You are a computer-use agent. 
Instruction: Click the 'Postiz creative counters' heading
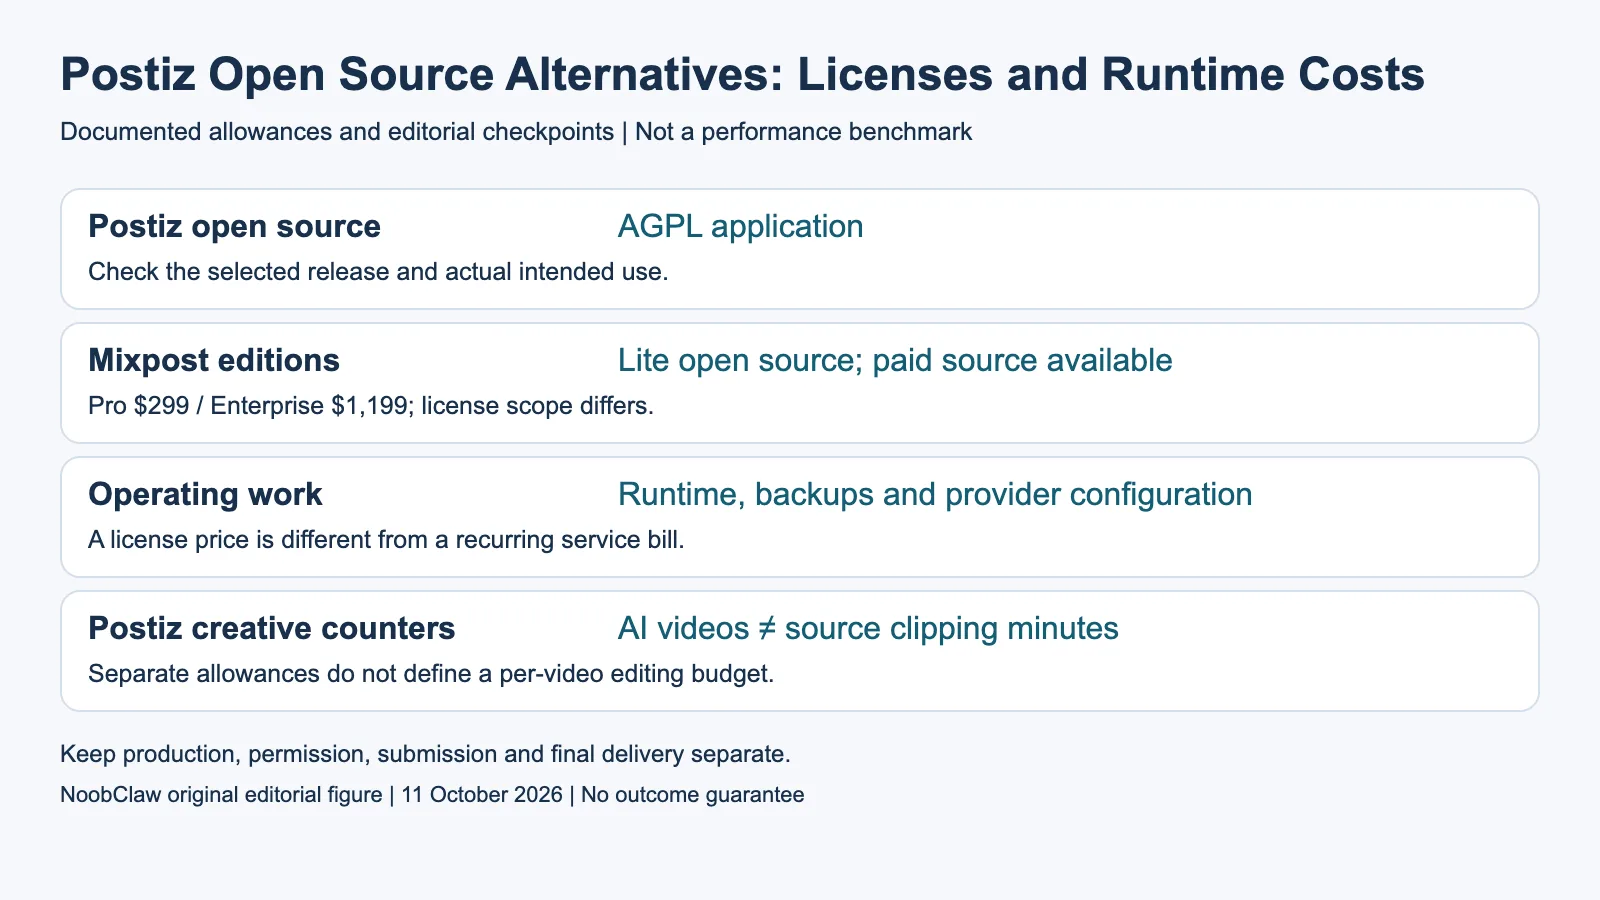click(x=271, y=629)
